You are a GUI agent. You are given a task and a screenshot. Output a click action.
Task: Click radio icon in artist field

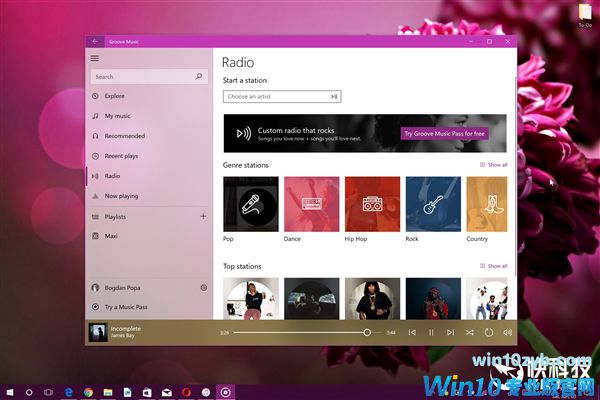(x=334, y=96)
